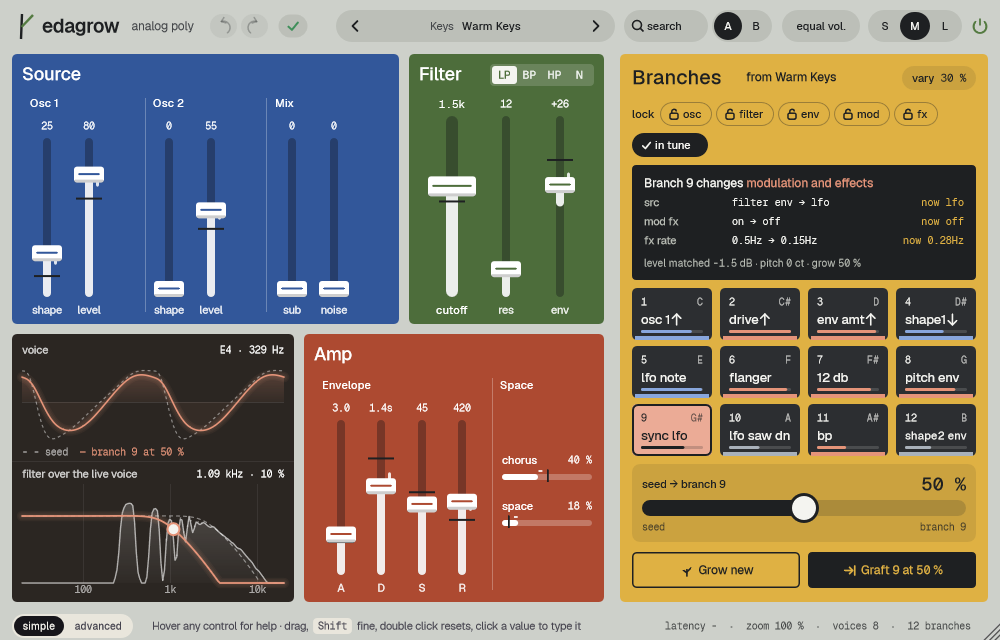Toggle the in tune option
This screenshot has width=1000, height=640.
point(670,145)
